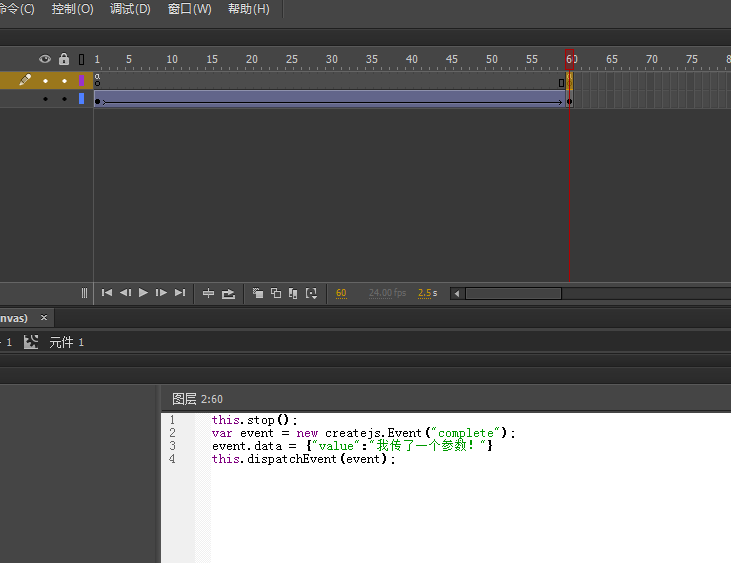Open the 窗口(W) menu

pyautogui.click(x=190, y=9)
